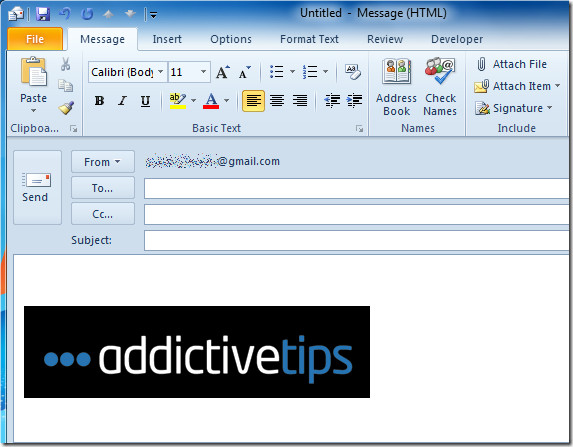
Task: Open Basic Text dialog launcher
Action: coord(360,128)
